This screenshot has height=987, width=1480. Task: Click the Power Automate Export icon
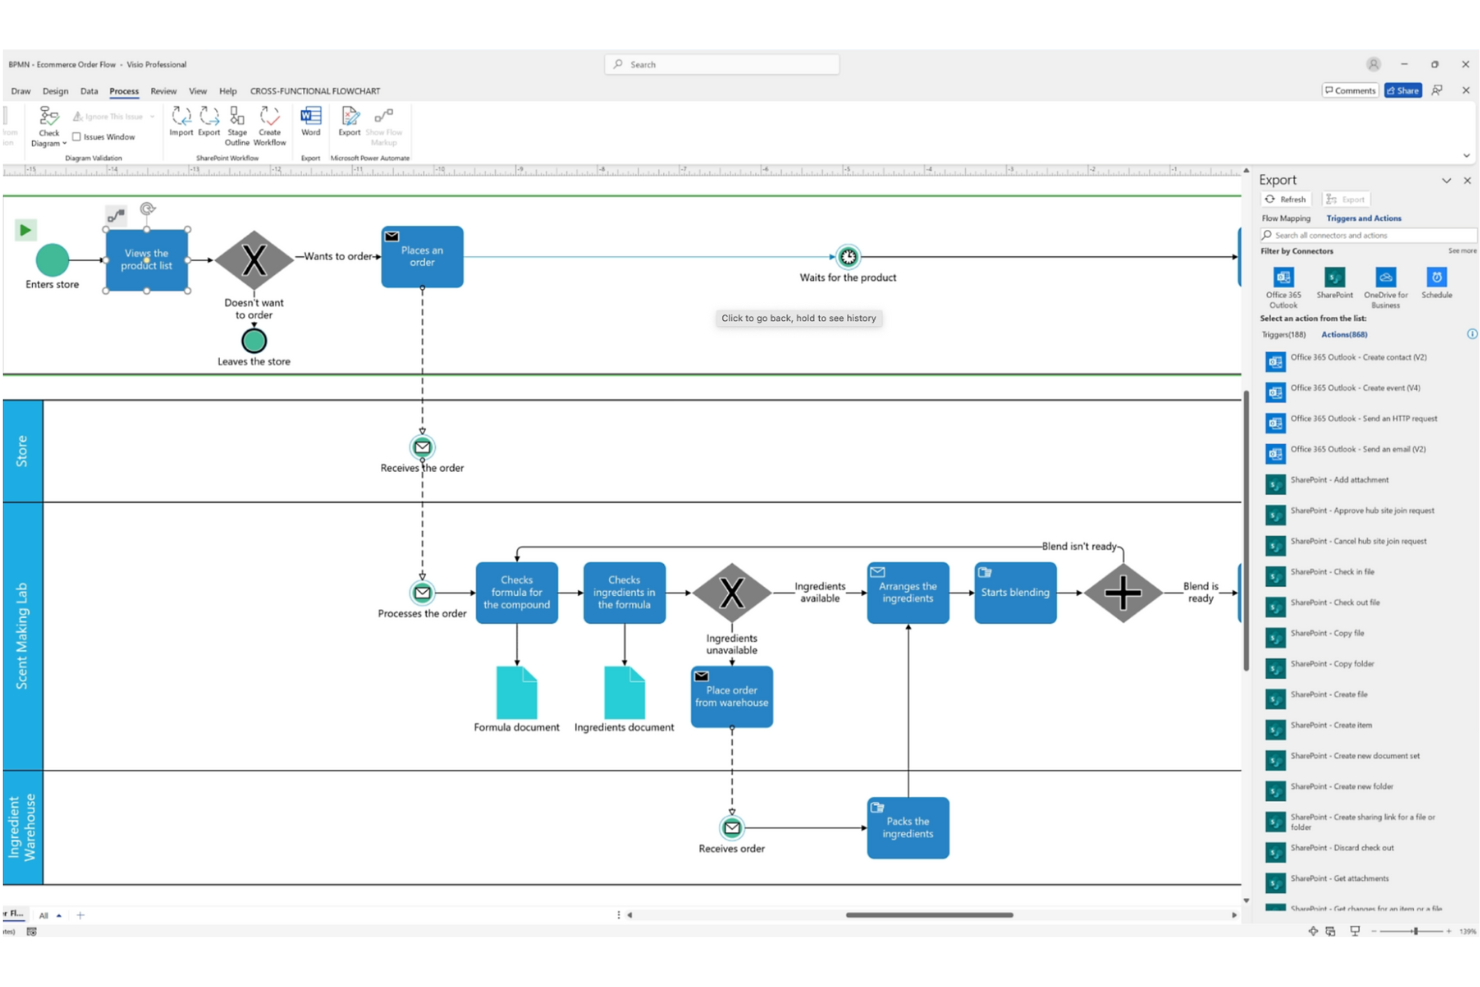(349, 121)
